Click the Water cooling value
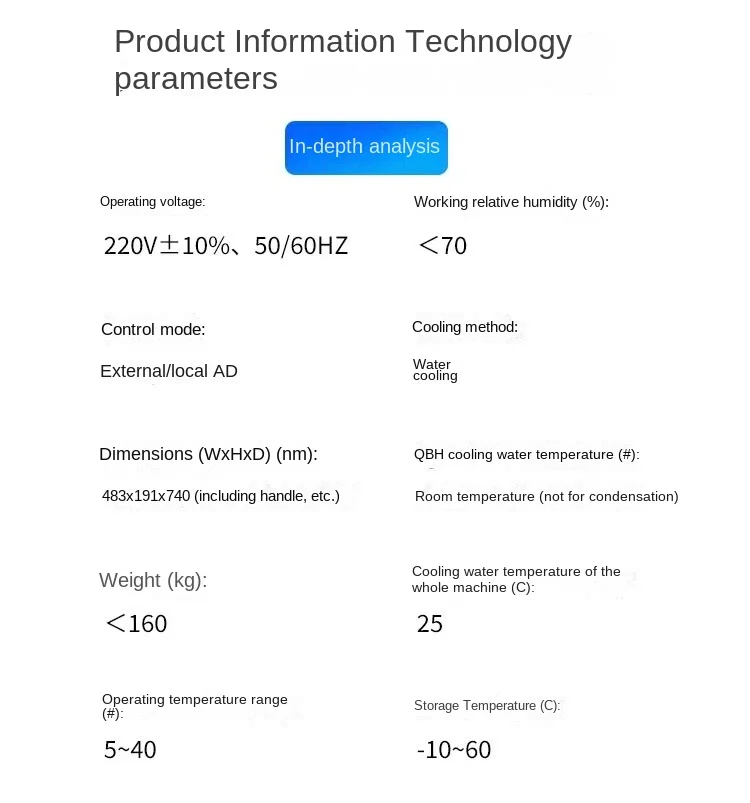The width and height of the screenshot is (750, 803). 435,370
